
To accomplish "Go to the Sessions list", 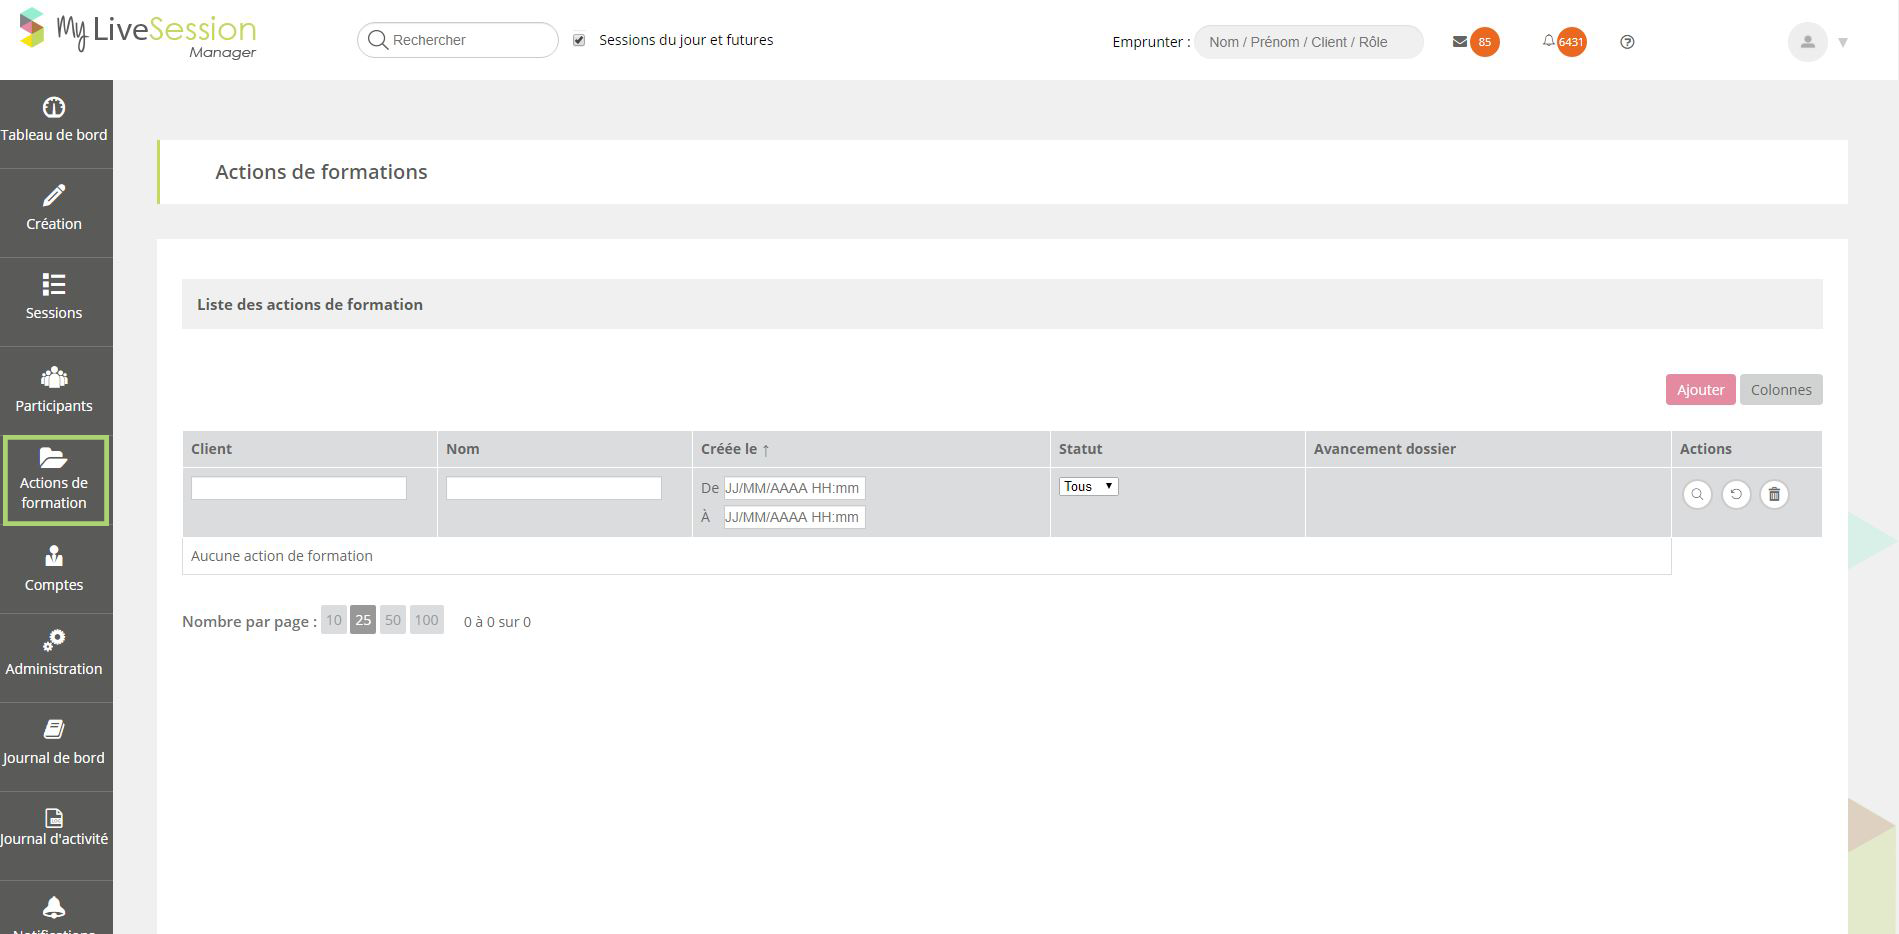I will (54, 298).
